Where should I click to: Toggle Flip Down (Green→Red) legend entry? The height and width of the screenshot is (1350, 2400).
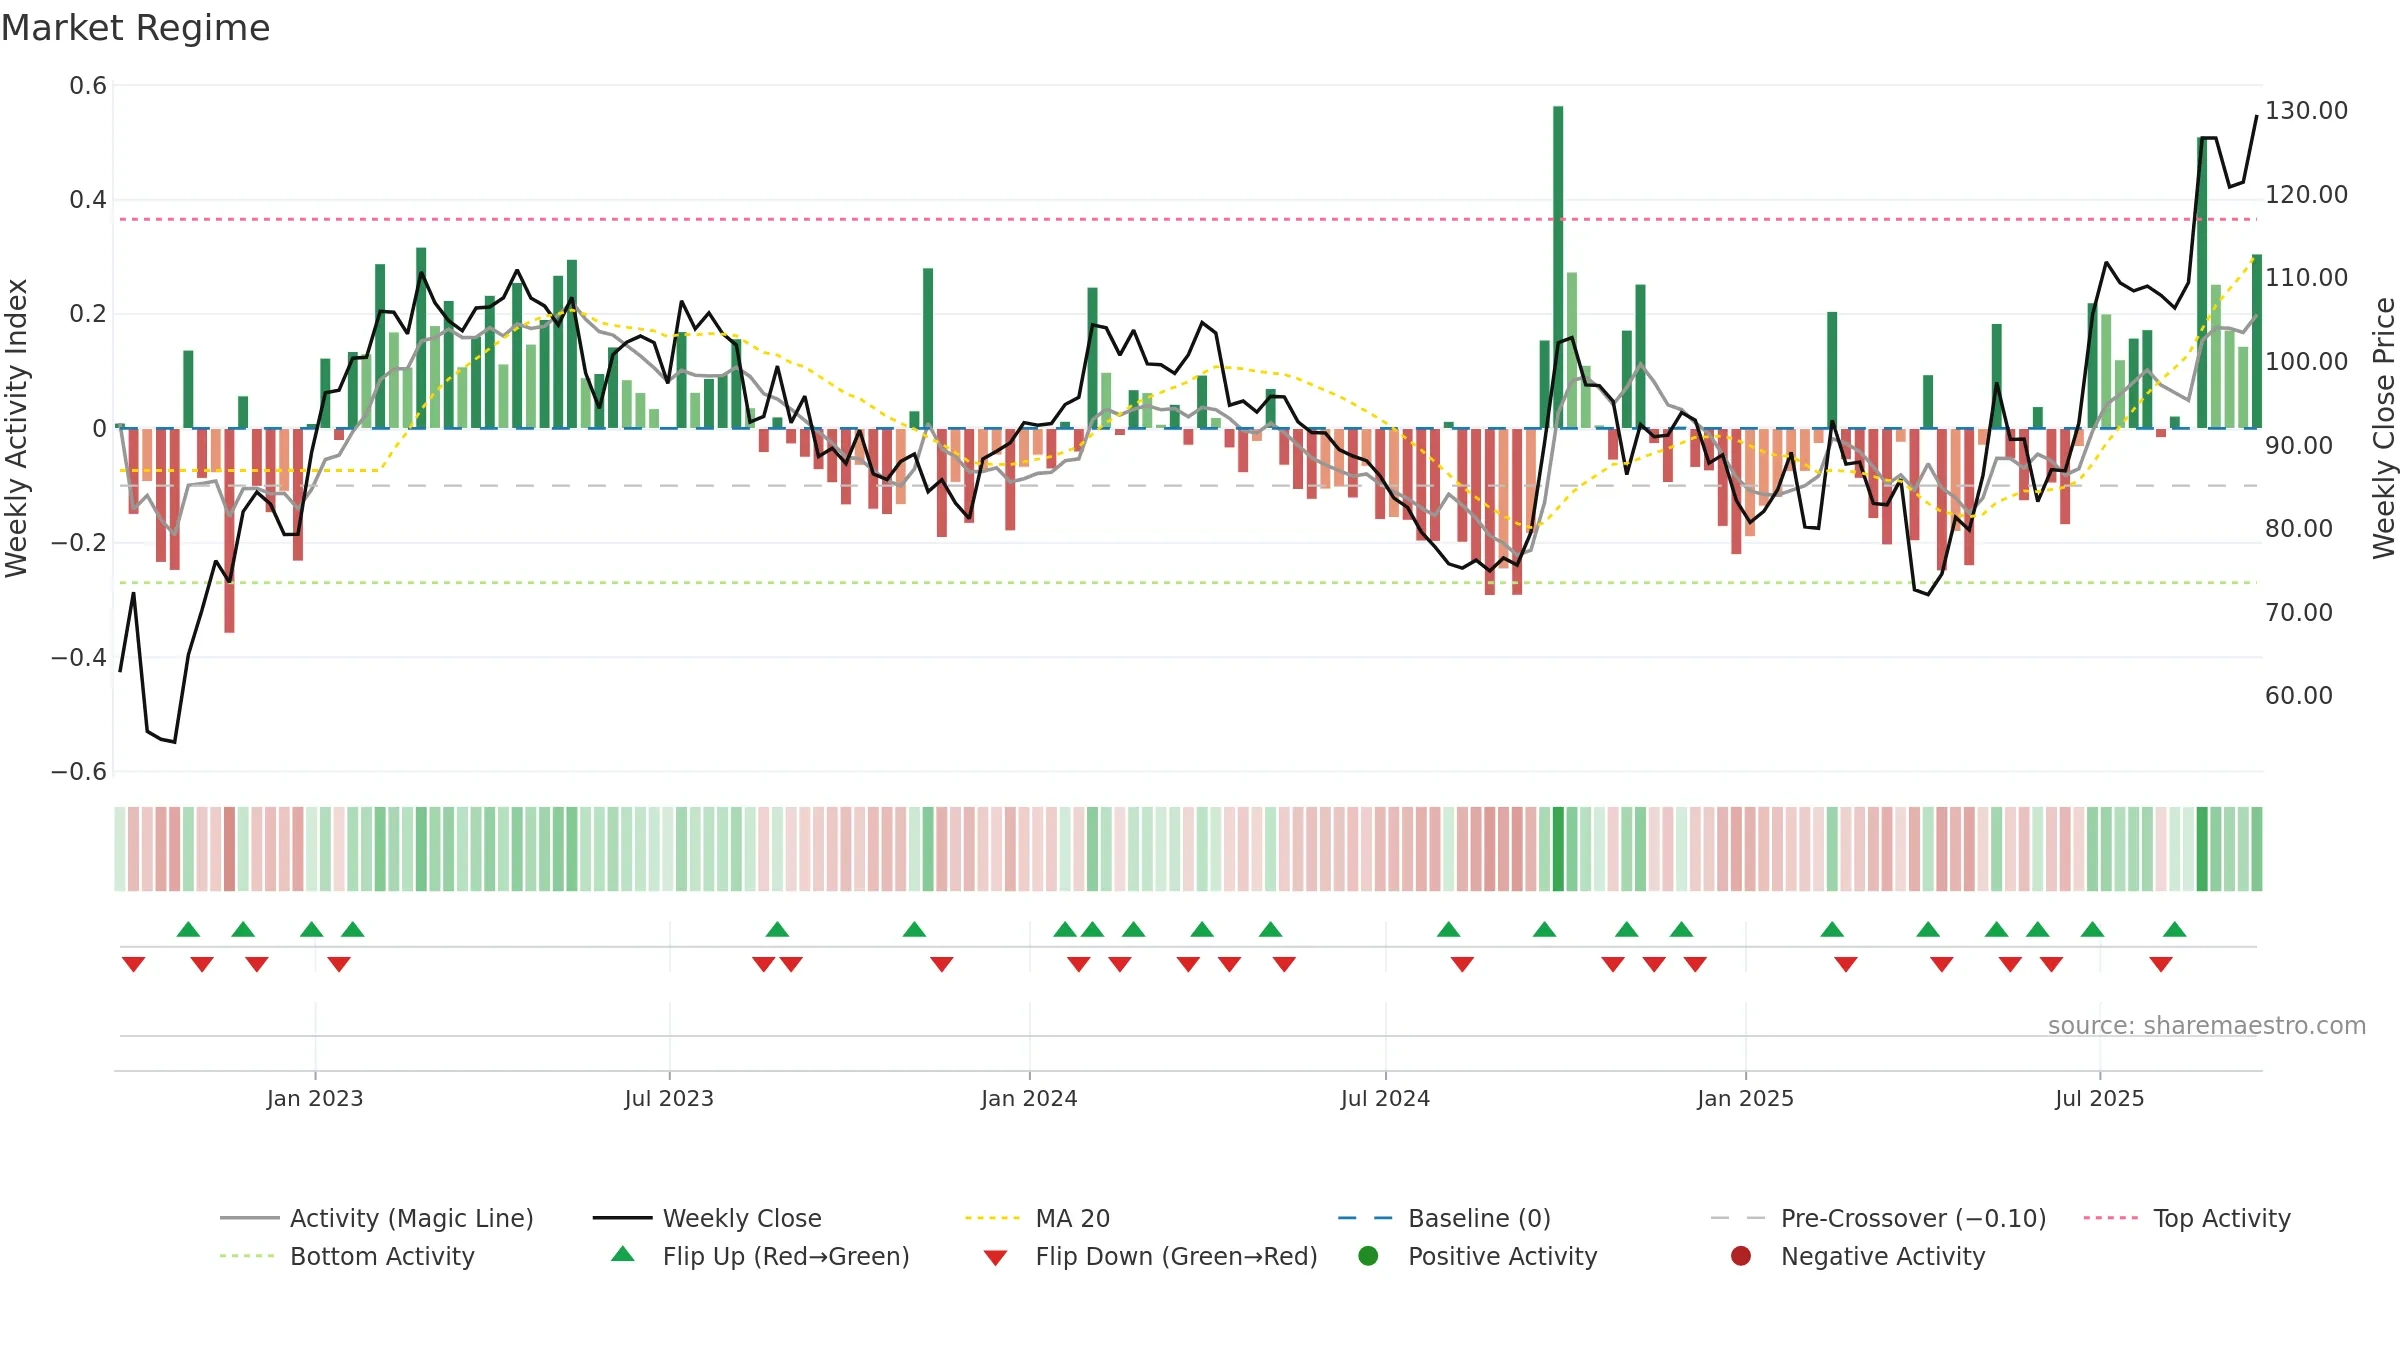point(1150,1256)
